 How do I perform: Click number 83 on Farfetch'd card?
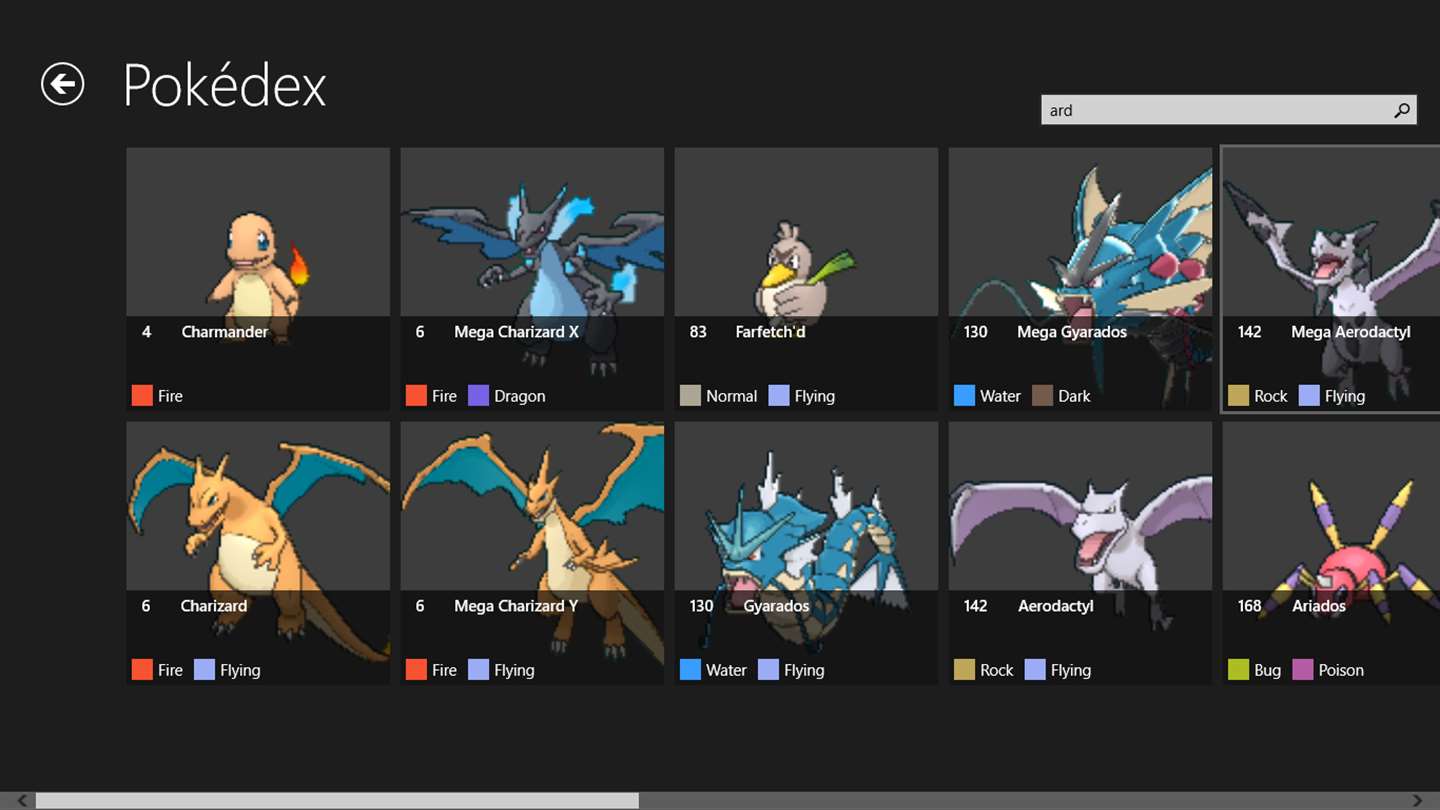tap(698, 332)
